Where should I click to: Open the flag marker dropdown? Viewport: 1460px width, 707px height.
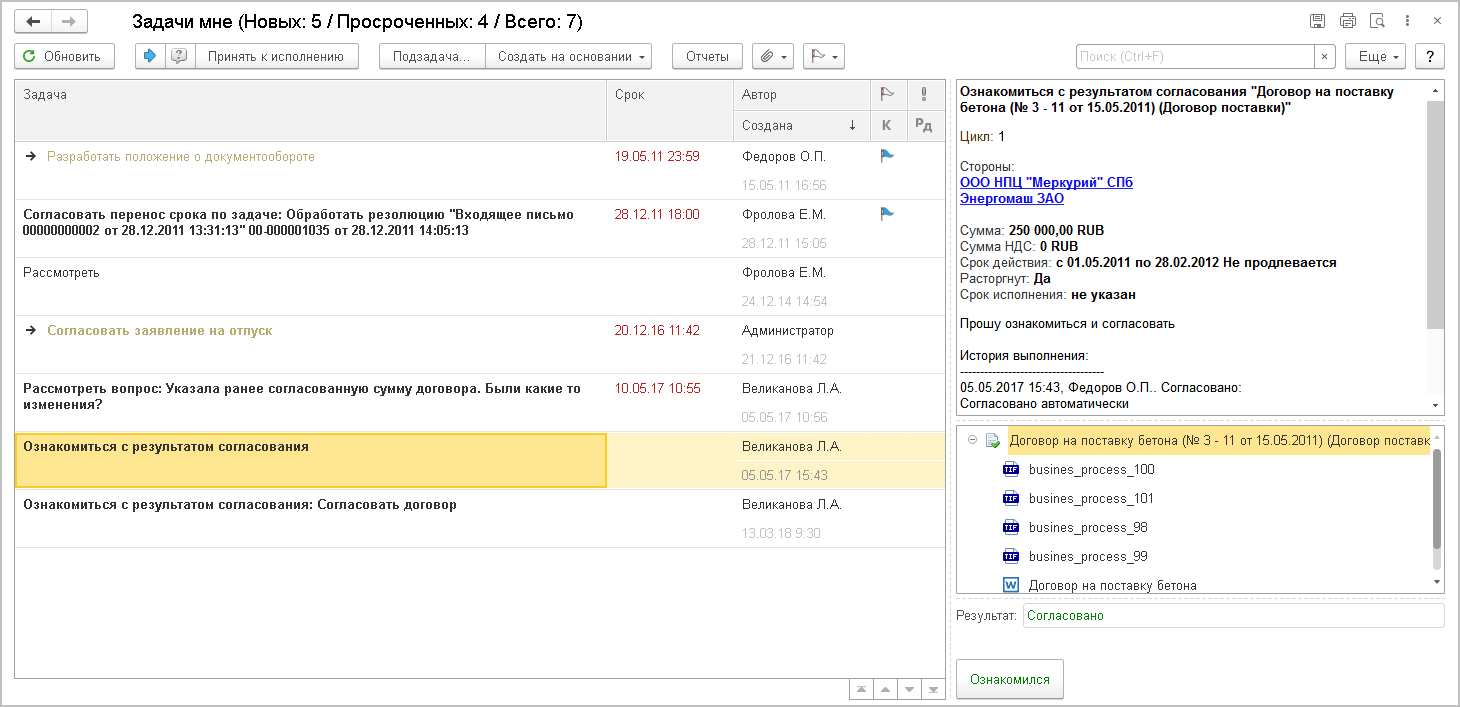pyautogui.click(x=824, y=56)
